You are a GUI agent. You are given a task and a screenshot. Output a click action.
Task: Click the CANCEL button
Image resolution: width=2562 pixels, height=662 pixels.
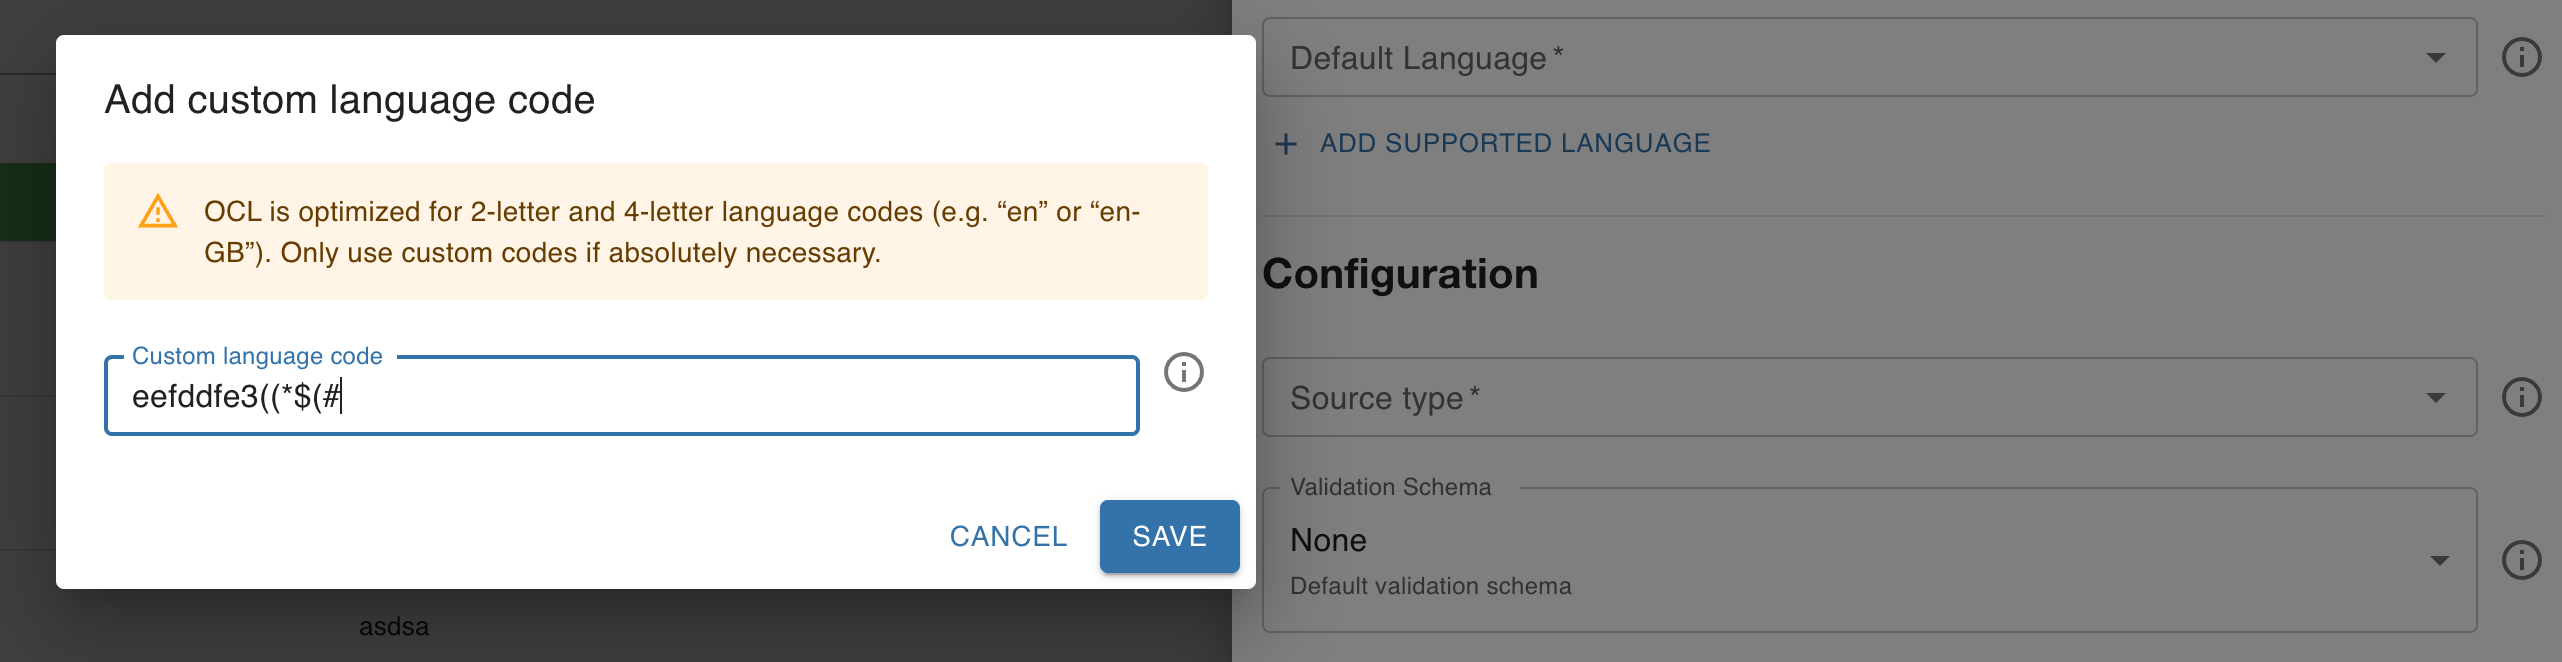[x=1008, y=536]
